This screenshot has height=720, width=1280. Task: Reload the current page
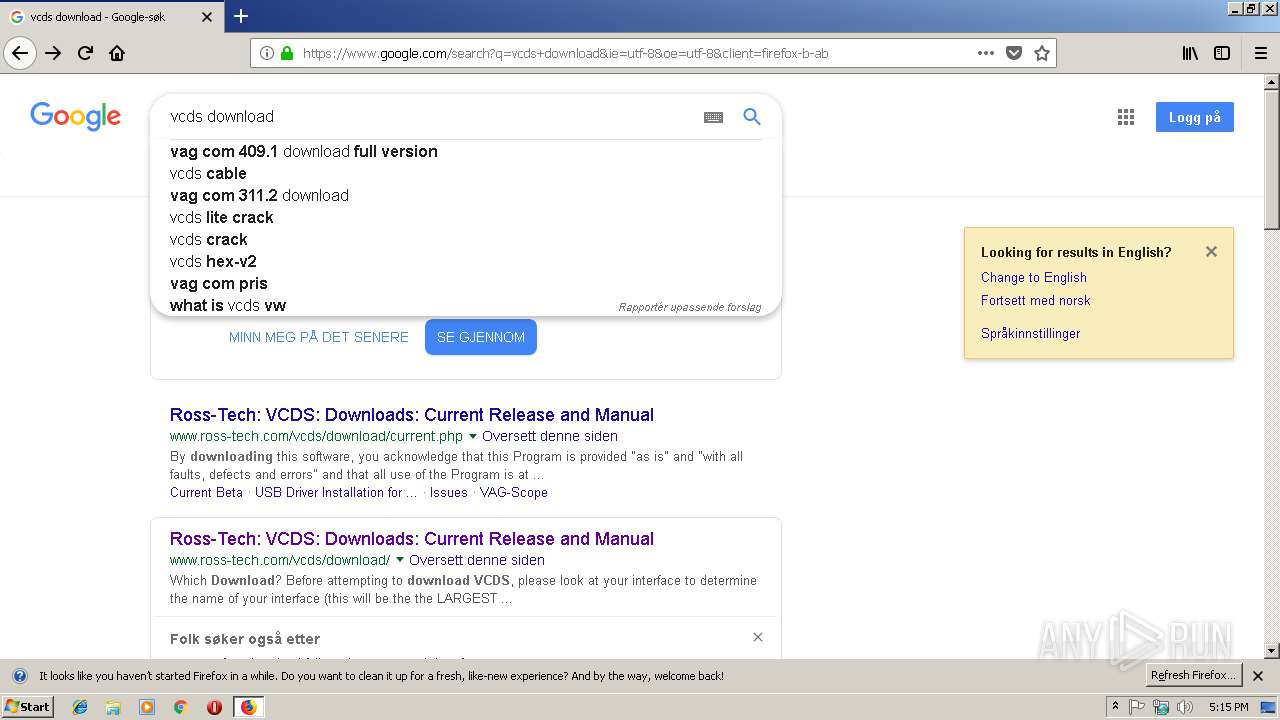tap(85, 53)
